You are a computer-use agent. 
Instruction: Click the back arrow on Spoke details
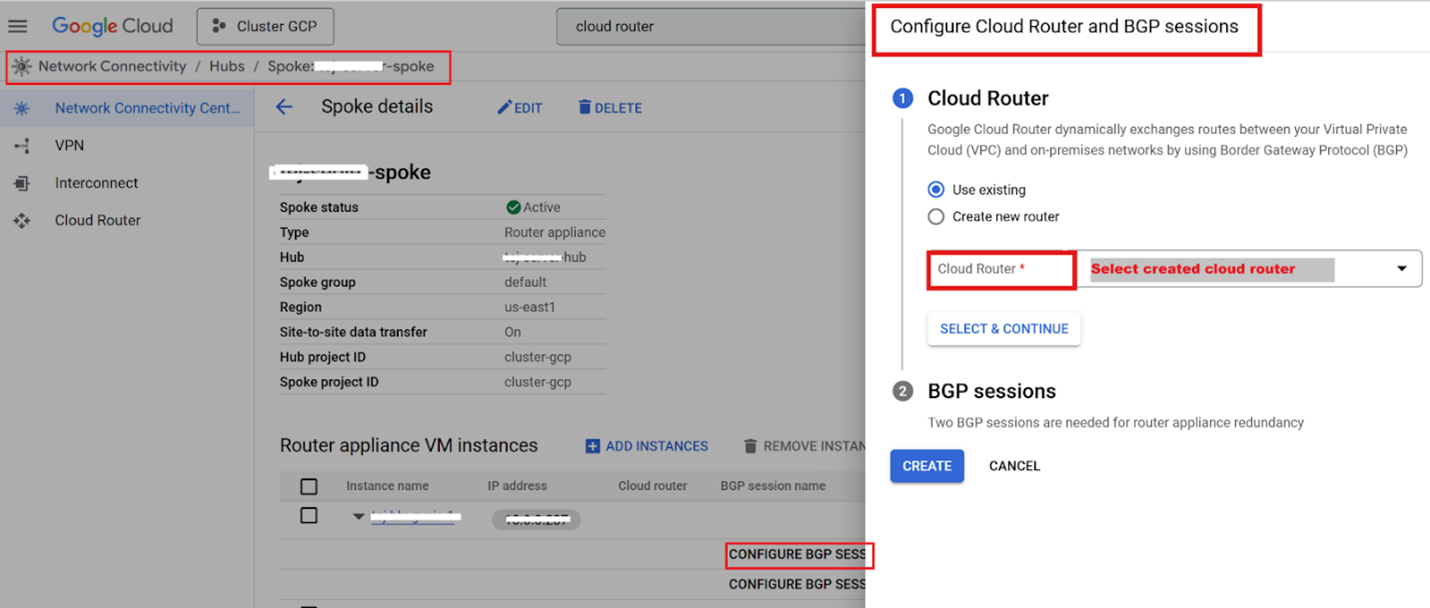(284, 107)
